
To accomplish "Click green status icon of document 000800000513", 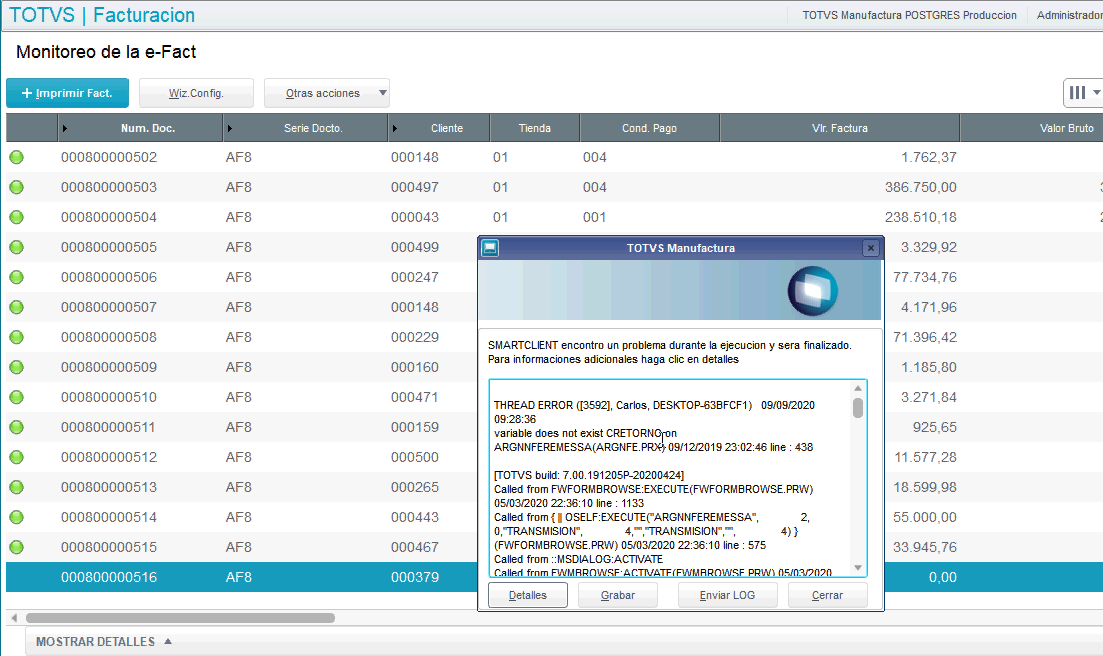I will [x=16, y=487].
